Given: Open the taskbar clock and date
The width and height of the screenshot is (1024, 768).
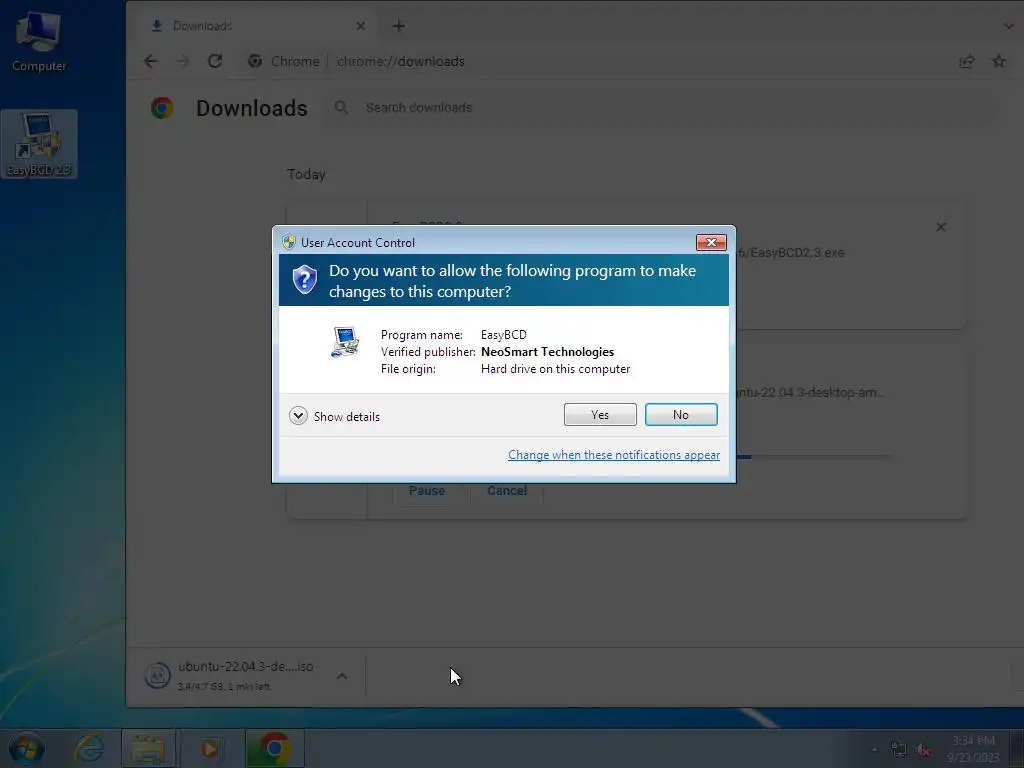Looking at the screenshot, I should (973, 749).
